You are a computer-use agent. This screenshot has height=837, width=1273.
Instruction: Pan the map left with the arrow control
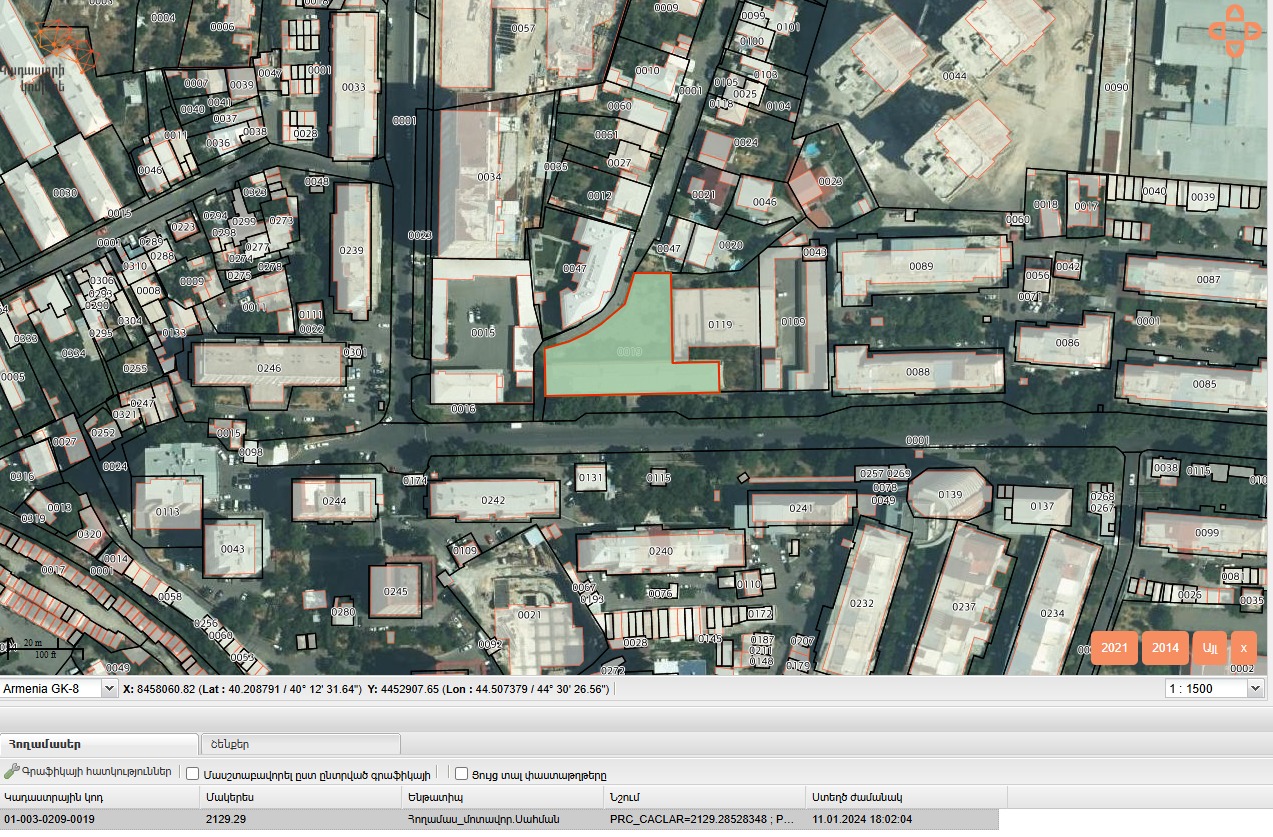coord(1217,30)
